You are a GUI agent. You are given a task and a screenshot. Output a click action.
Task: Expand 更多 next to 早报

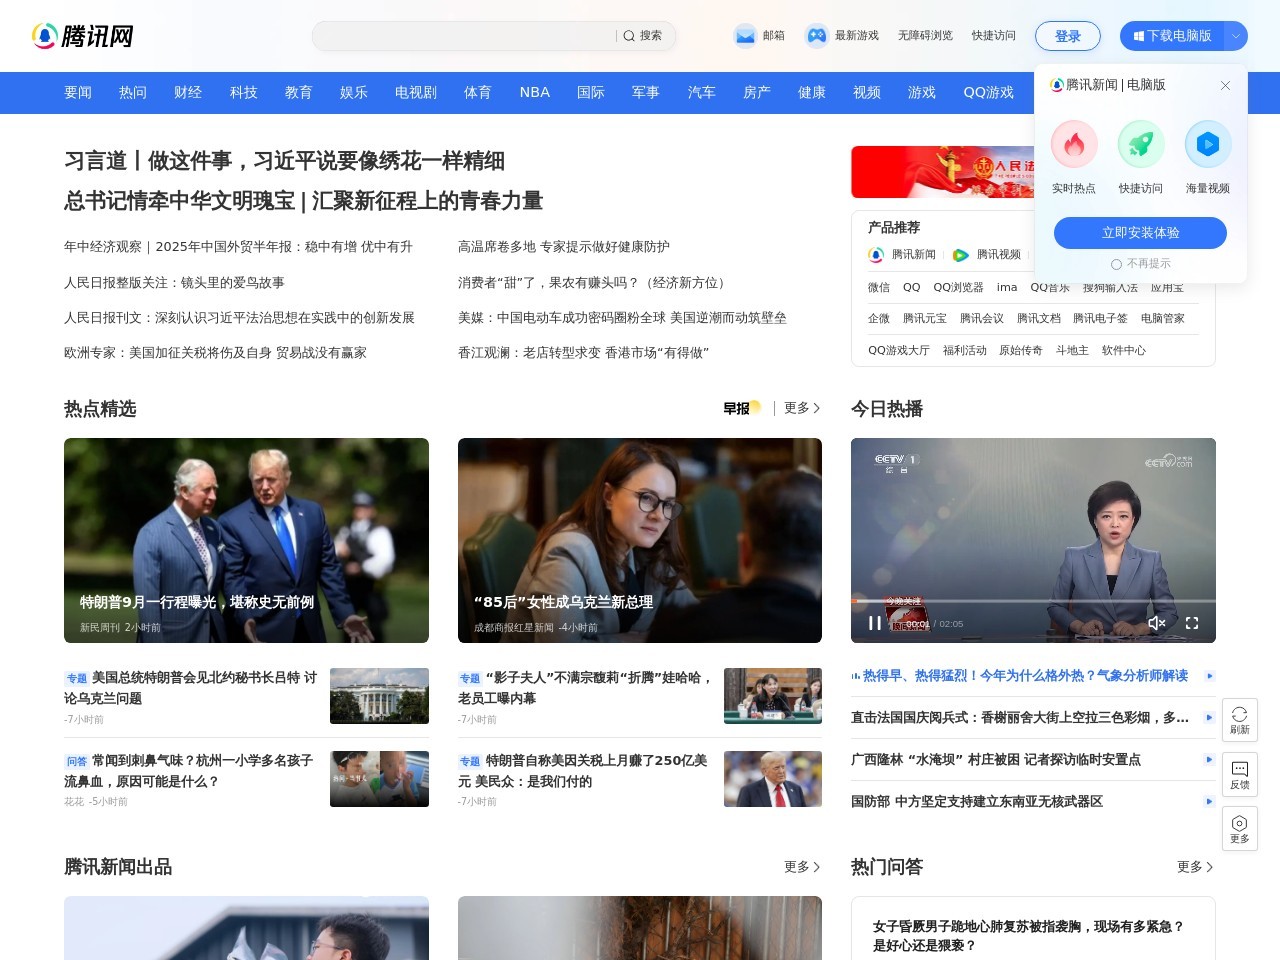click(x=802, y=408)
